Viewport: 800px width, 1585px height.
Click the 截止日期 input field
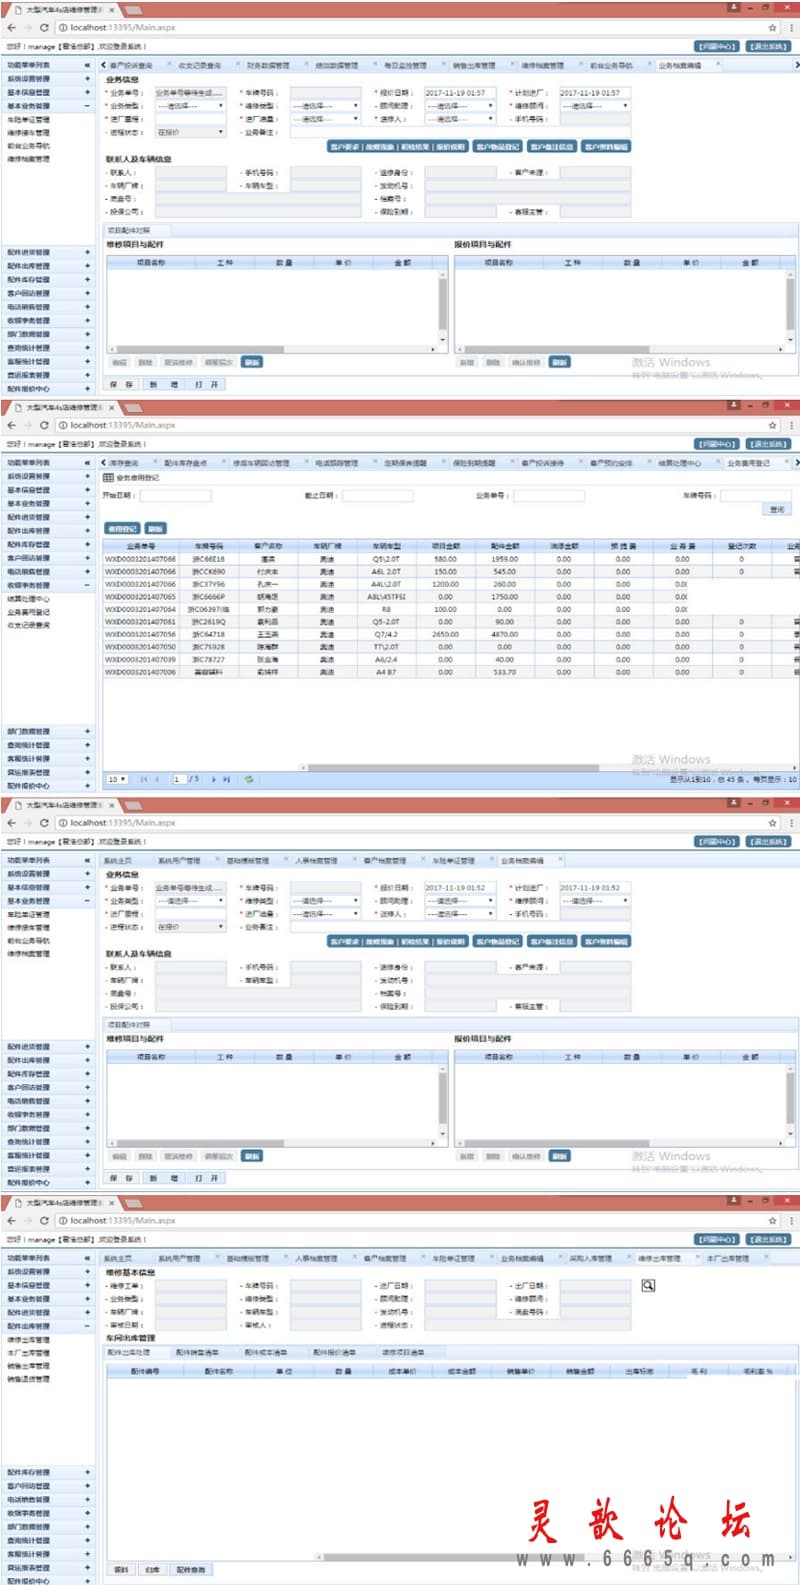[377, 495]
